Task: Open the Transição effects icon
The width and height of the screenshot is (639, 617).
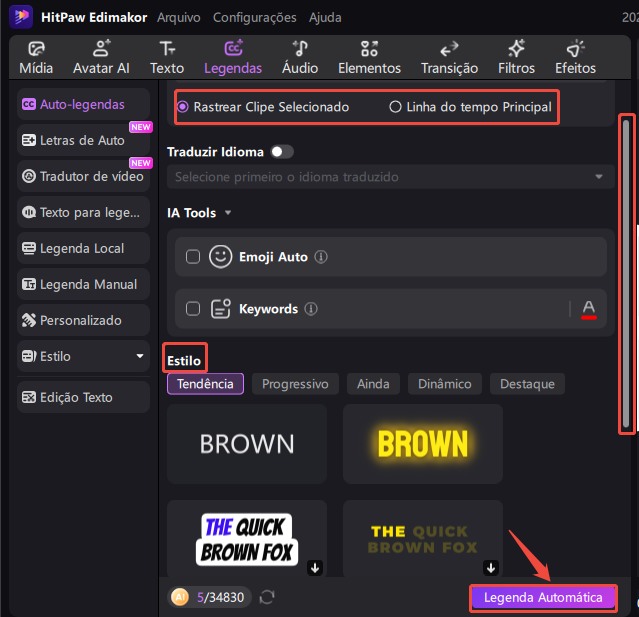Action: point(449,49)
